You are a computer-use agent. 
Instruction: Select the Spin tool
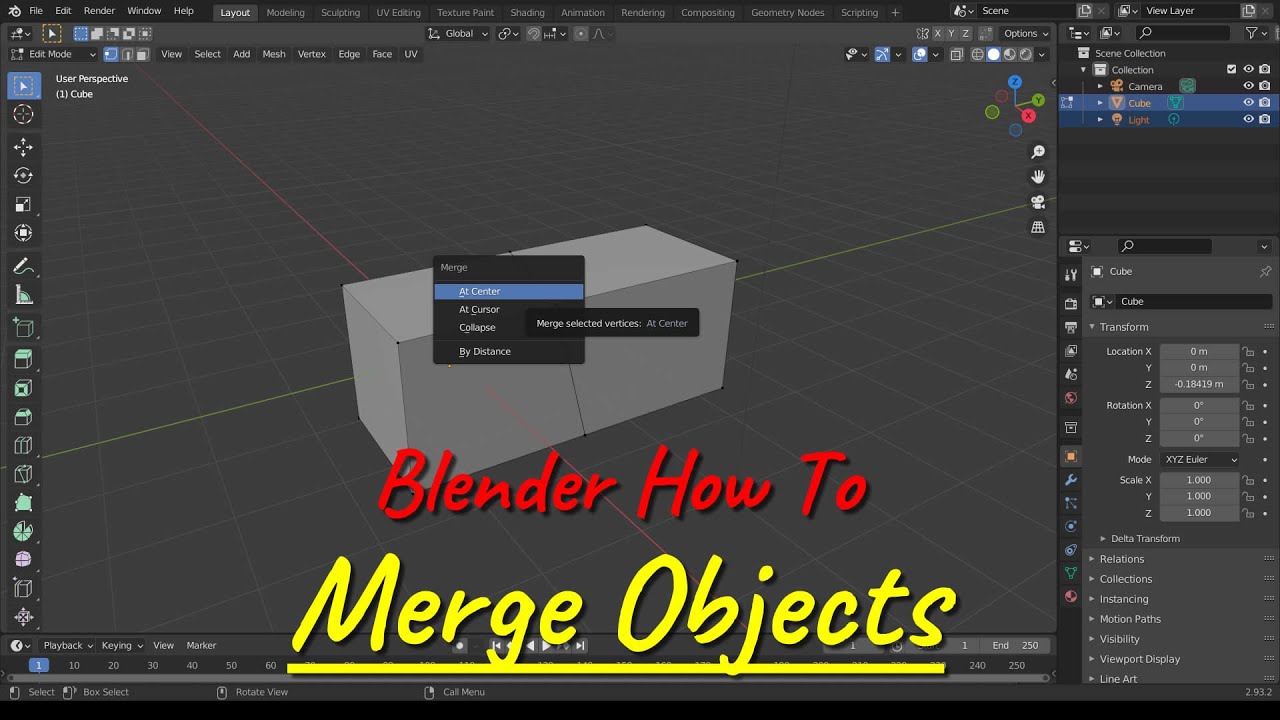pos(23,533)
